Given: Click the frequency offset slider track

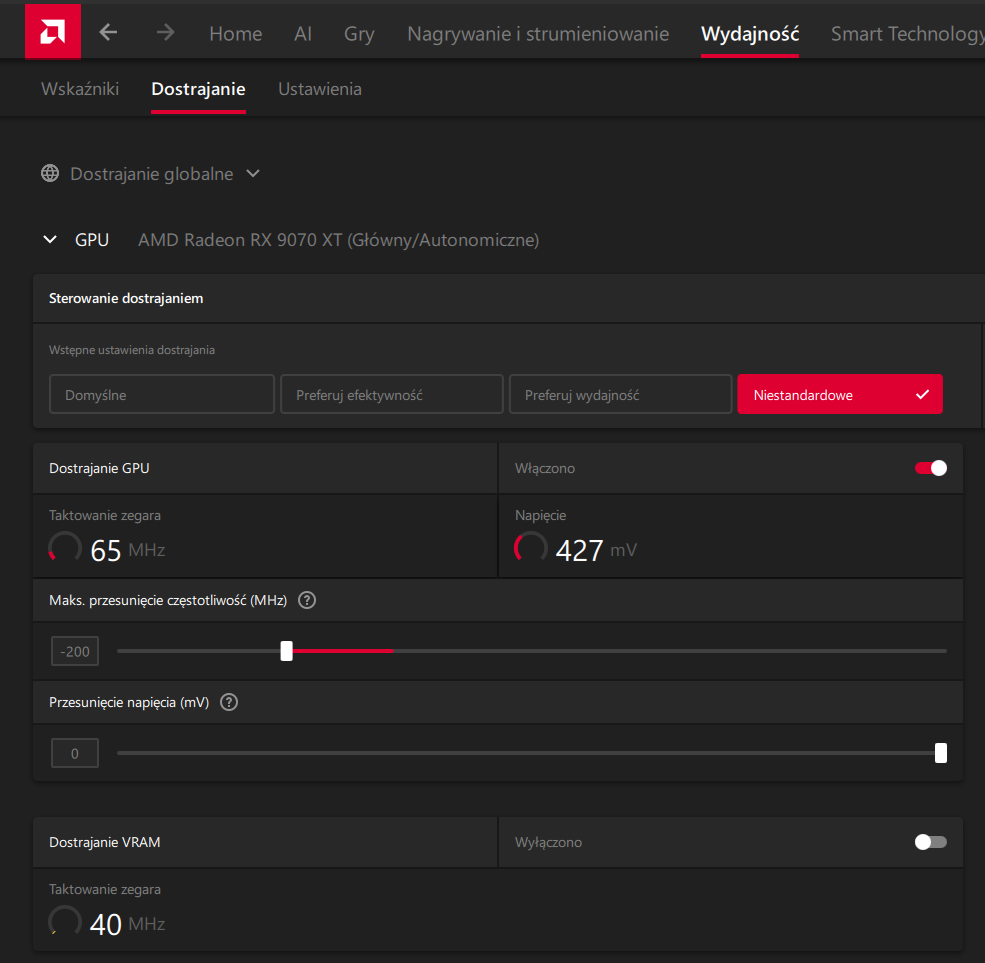Looking at the screenshot, I should pyautogui.click(x=532, y=651).
